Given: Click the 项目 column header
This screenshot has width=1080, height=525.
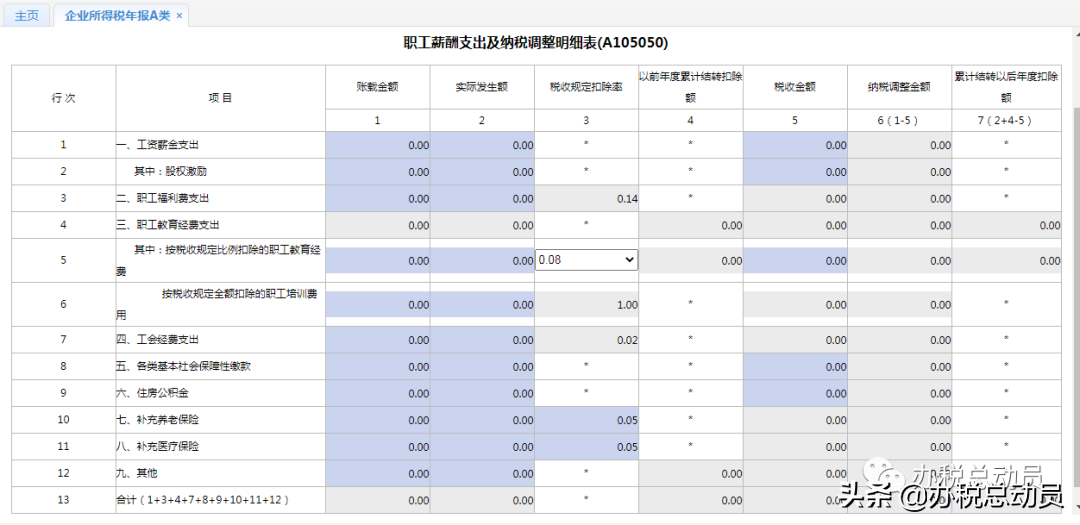Looking at the screenshot, I should pos(220,98).
